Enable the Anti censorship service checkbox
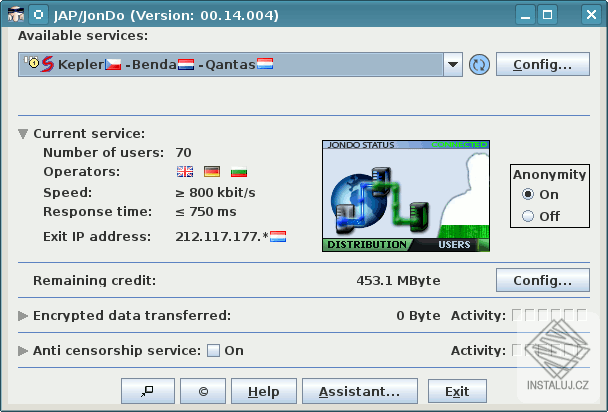The image size is (608, 412). 213,351
